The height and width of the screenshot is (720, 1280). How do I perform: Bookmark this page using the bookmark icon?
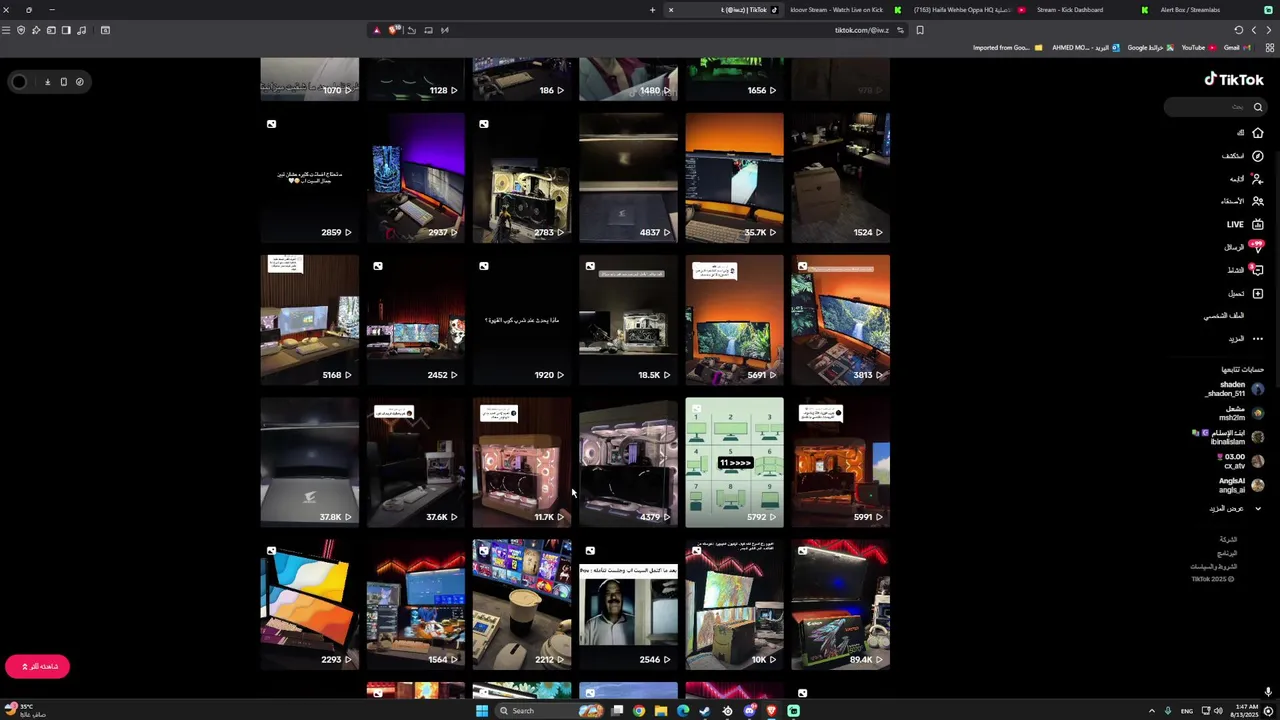[x=920, y=30]
